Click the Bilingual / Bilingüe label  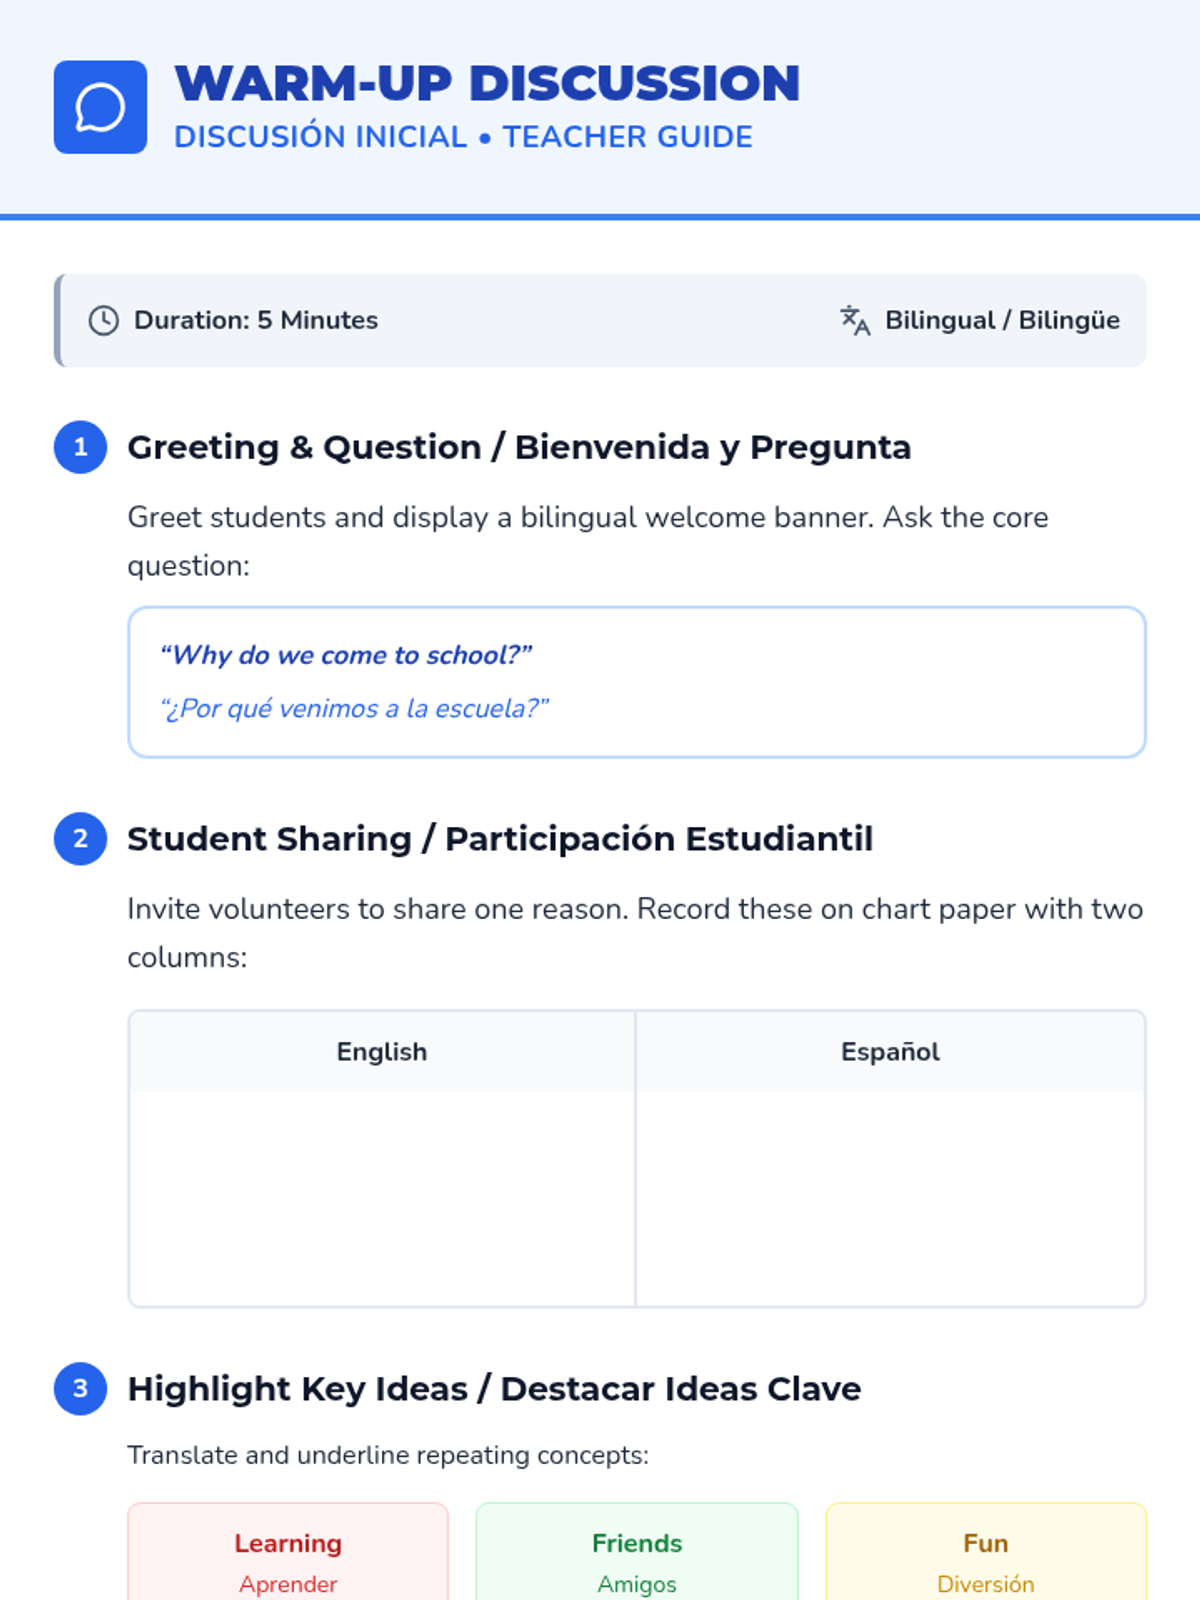1002,320
